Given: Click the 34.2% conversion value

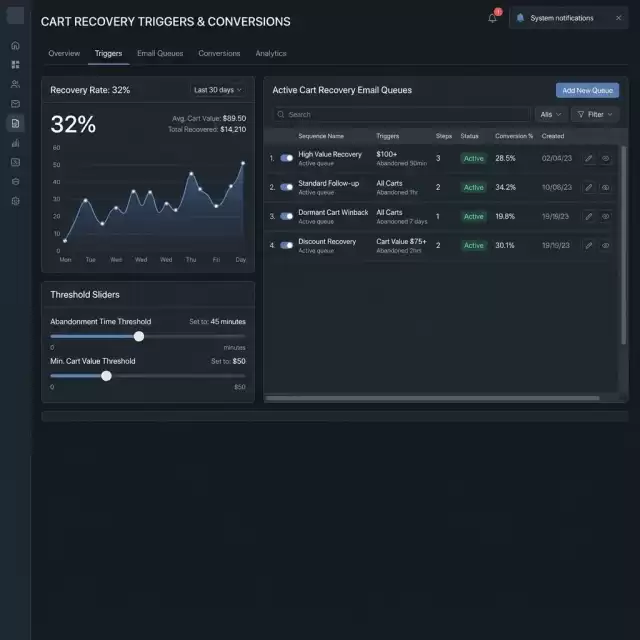Looking at the screenshot, I should (505, 187).
